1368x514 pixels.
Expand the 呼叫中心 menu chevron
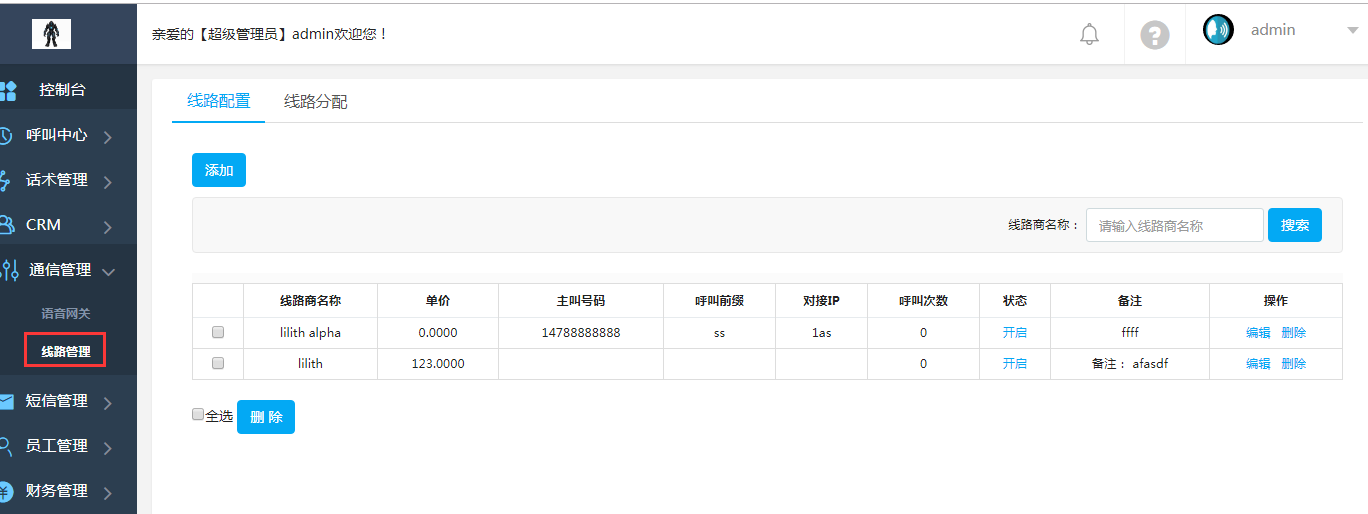(107, 137)
